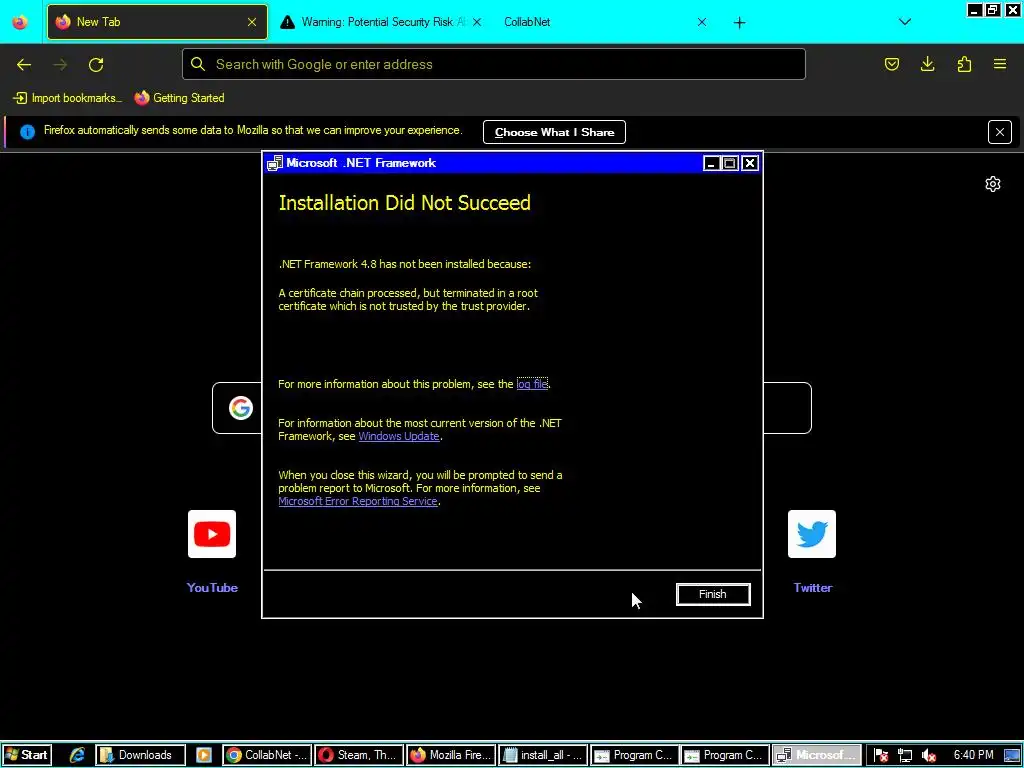Open the log file link
Screen dimensions: 1024x768
[x=532, y=384]
